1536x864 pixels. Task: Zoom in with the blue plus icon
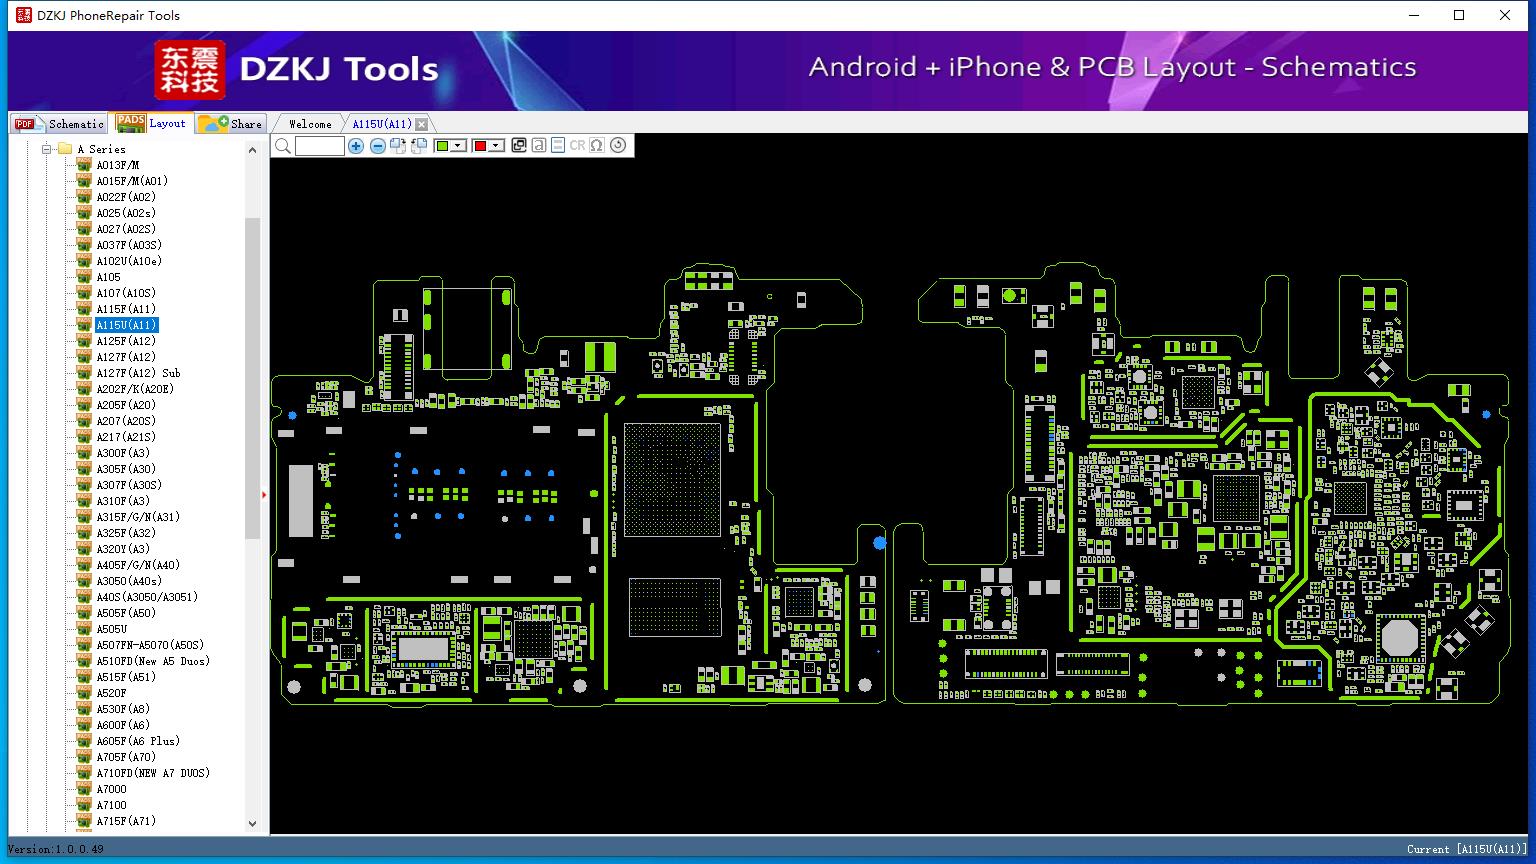pyautogui.click(x=356, y=146)
